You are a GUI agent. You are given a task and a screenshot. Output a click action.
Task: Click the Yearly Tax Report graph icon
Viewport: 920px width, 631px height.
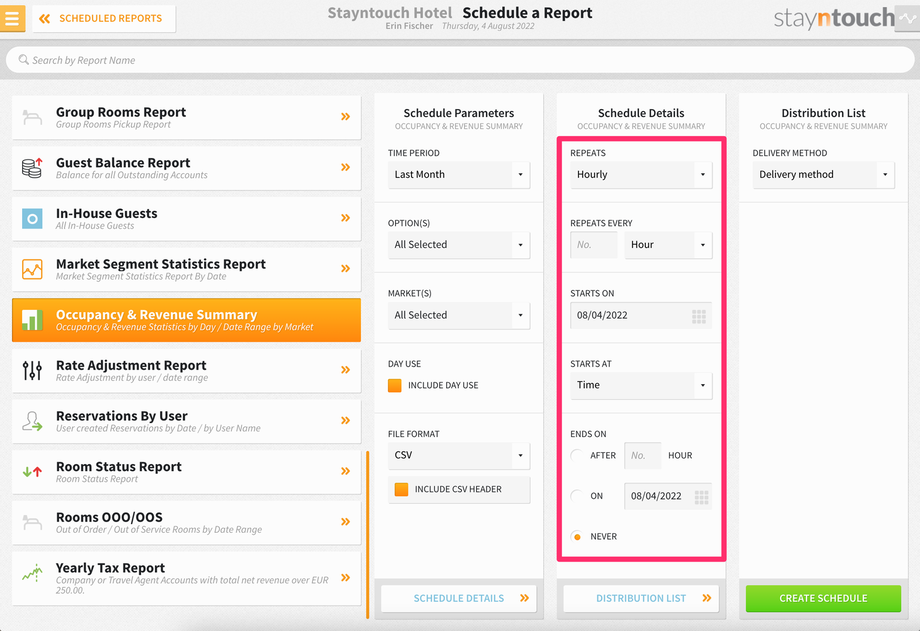point(32,573)
